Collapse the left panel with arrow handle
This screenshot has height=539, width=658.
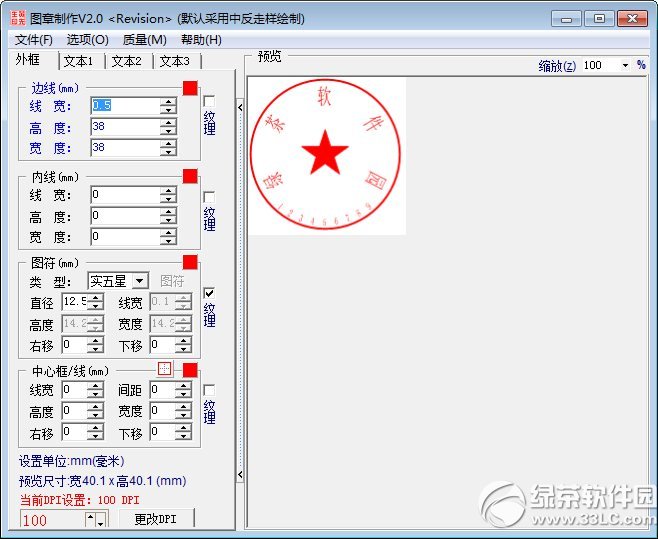[x=240, y=105]
